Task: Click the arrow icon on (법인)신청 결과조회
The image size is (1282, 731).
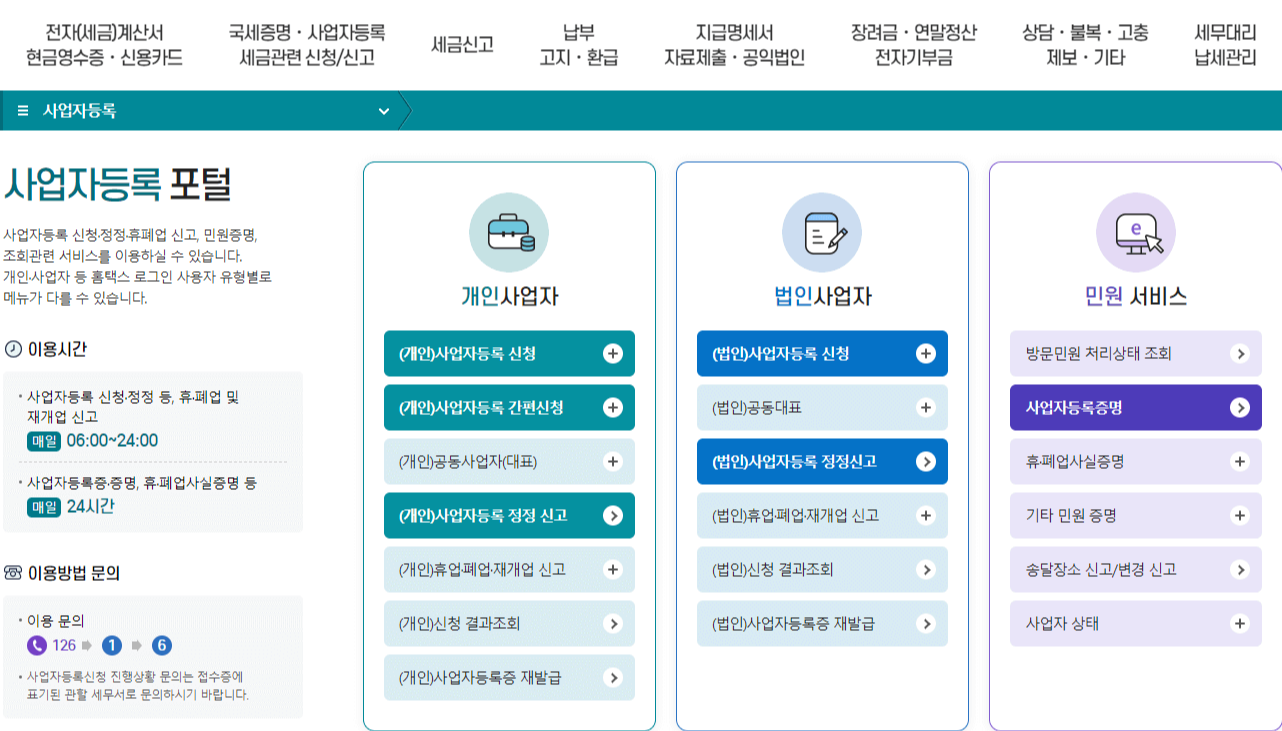Action: pyautogui.click(x=926, y=570)
